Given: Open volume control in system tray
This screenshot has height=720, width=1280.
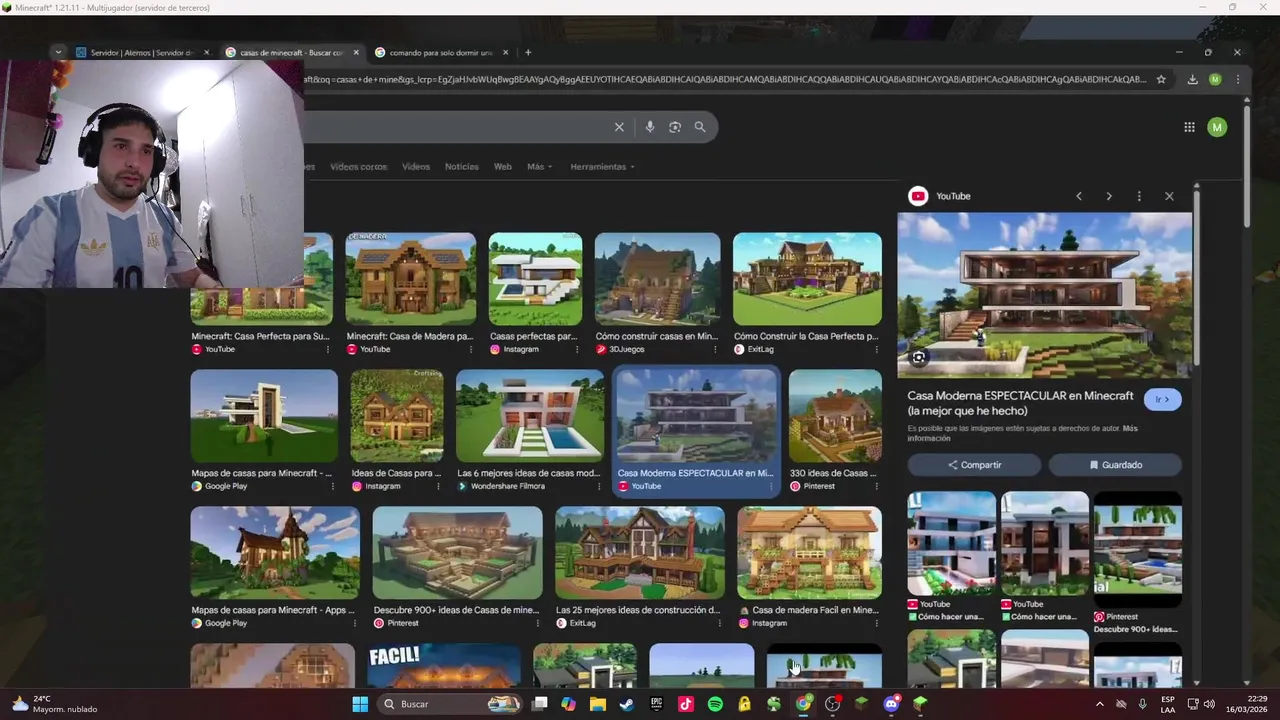Looking at the screenshot, I should click(x=1209, y=704).
